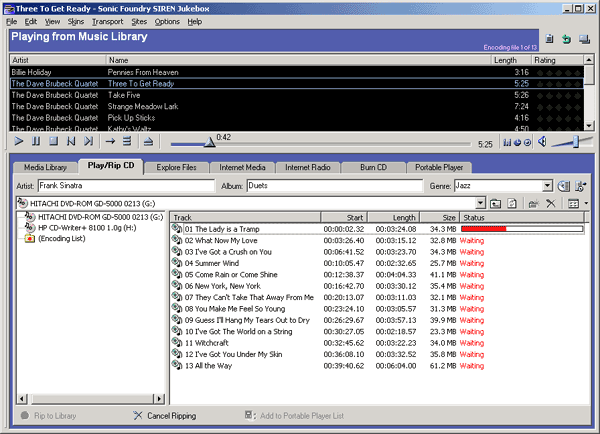Viewport: 600px width, 434px height.
Task: Sort tracks by the Status column header
Action: tap(522, 217)
